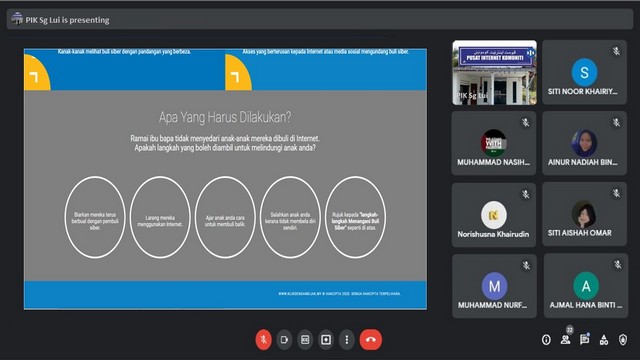Turn on the camera button
Screen dimensions: 640x360
[x=284, y=340]
